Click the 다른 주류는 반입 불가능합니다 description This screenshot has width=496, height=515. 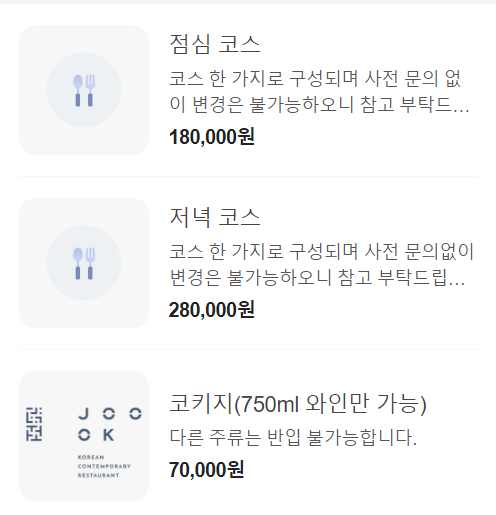pyautogui.click(x=293, y=437)
